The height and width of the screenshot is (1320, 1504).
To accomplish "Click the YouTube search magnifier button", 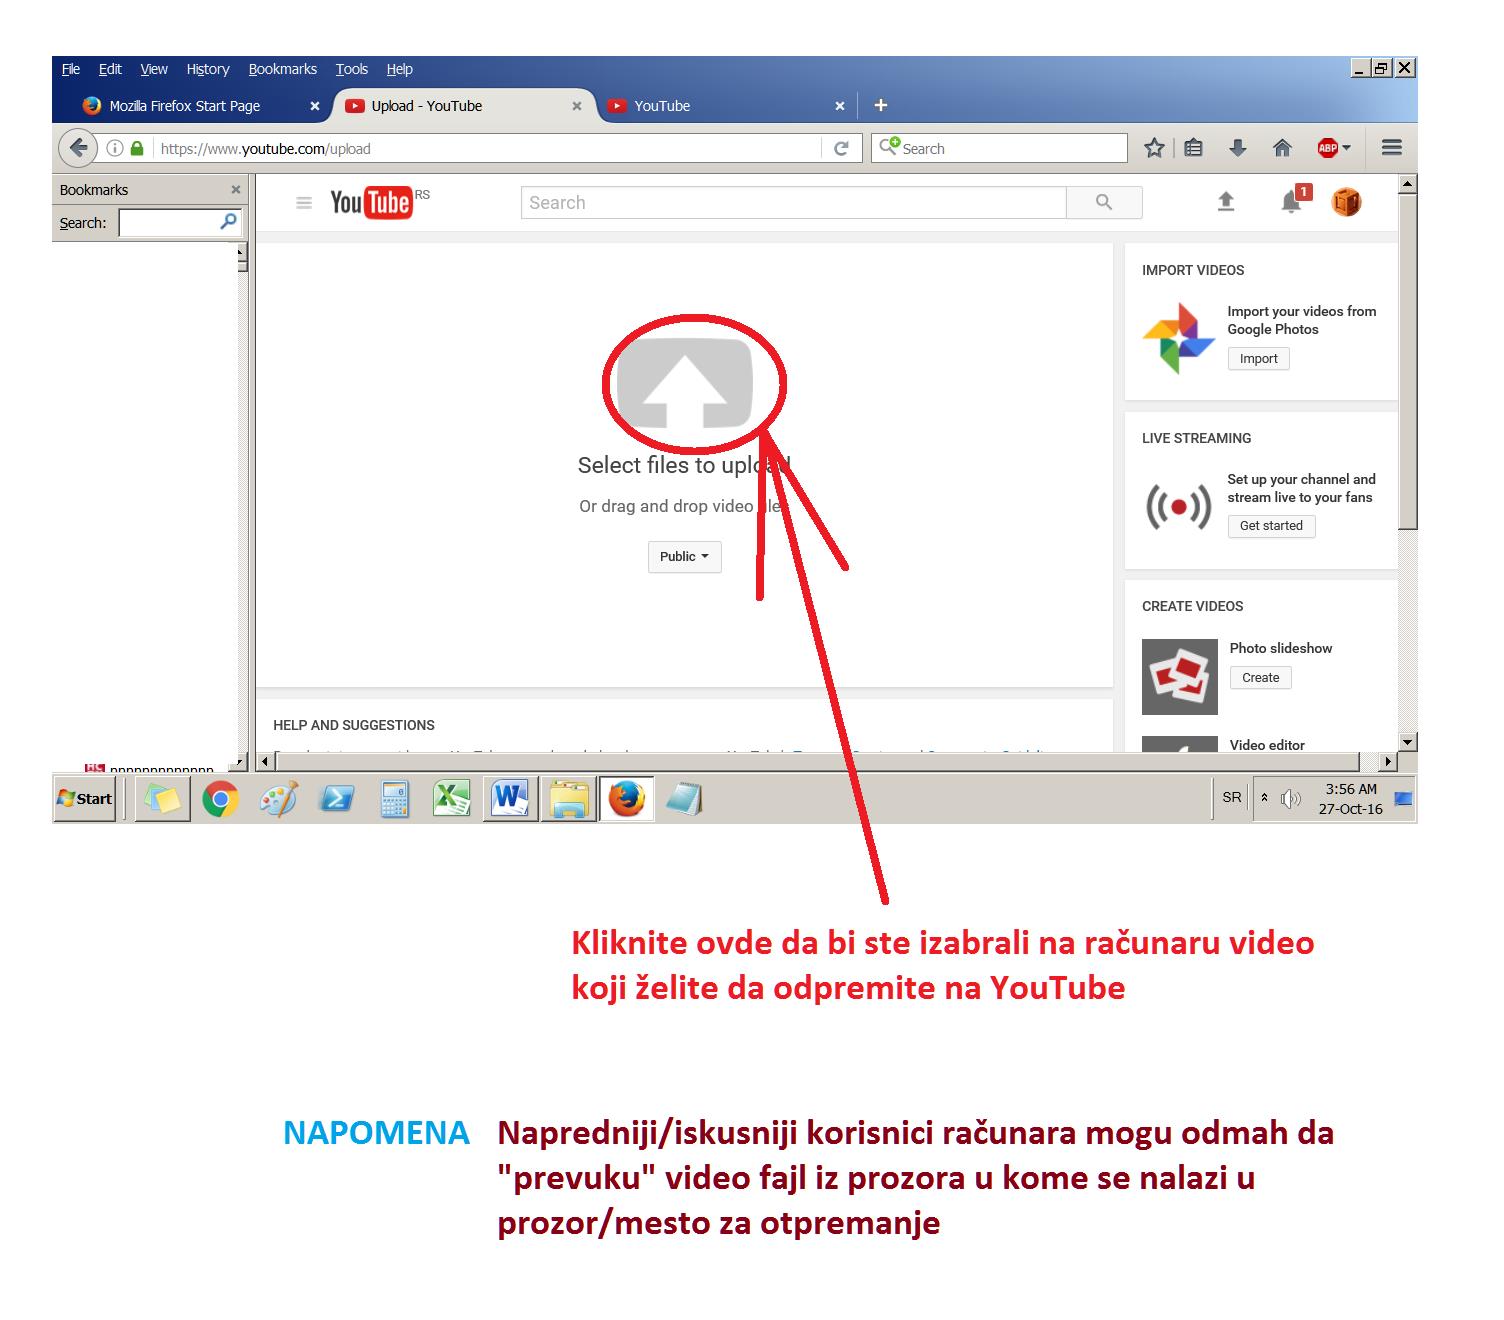I will click(x=1104, y=202).
